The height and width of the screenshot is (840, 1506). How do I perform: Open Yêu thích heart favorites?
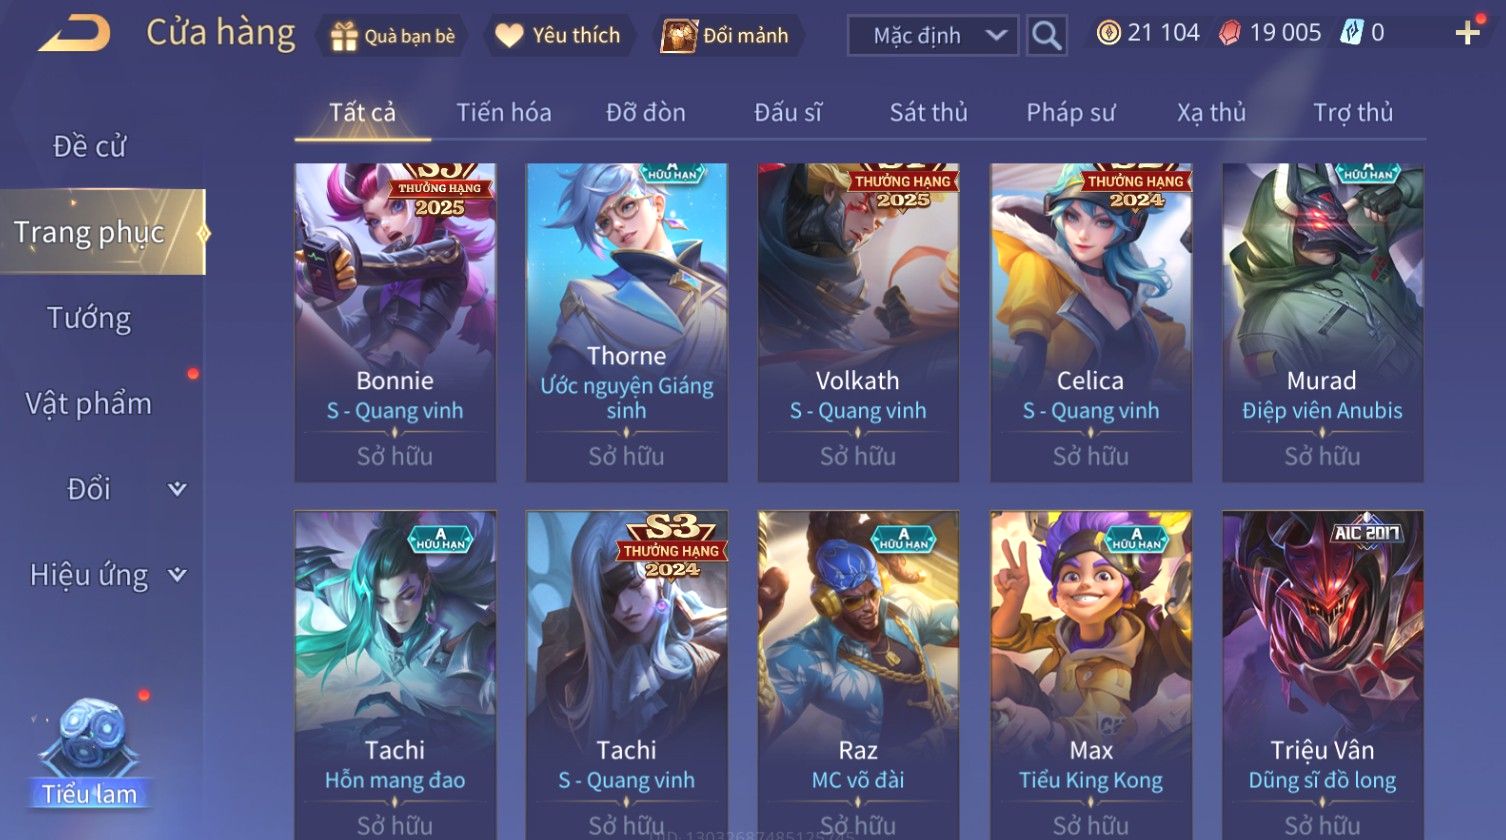[509, 36]
